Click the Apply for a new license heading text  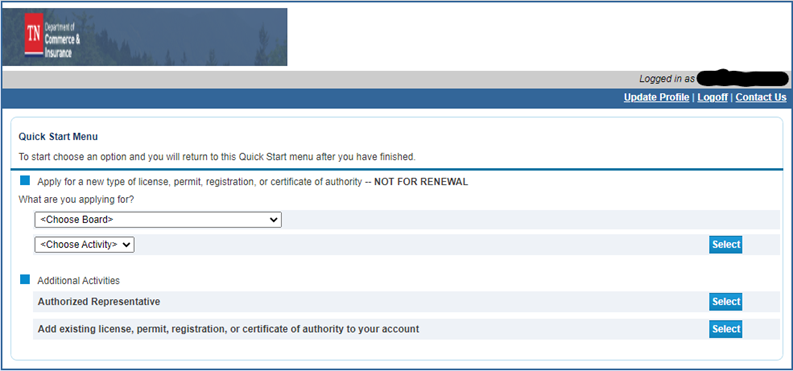tap(252, 182)
